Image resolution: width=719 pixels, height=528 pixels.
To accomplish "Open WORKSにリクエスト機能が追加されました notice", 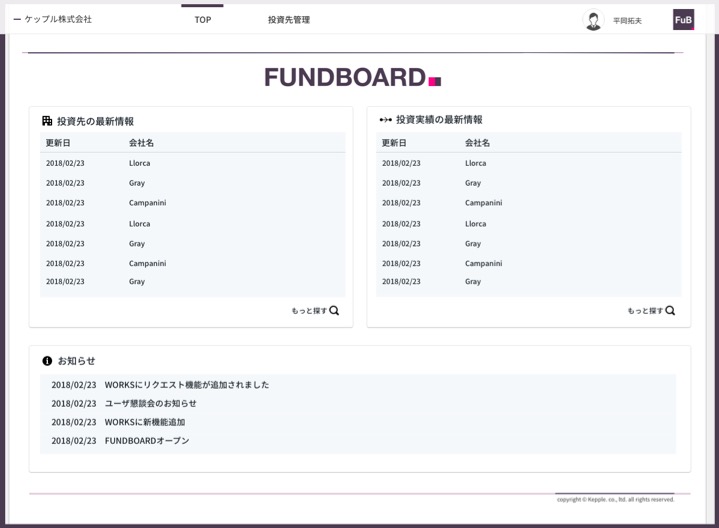I will click(186, 385).
